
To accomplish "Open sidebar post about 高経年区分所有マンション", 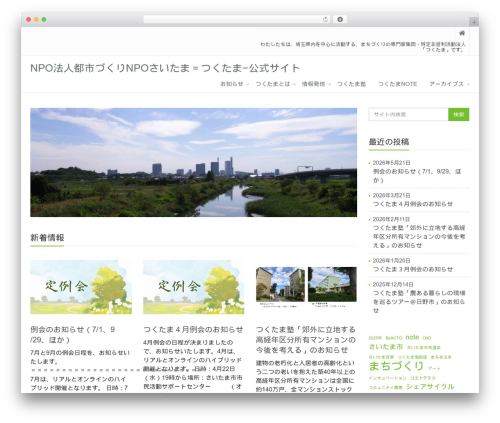I will tap(419, 237).
